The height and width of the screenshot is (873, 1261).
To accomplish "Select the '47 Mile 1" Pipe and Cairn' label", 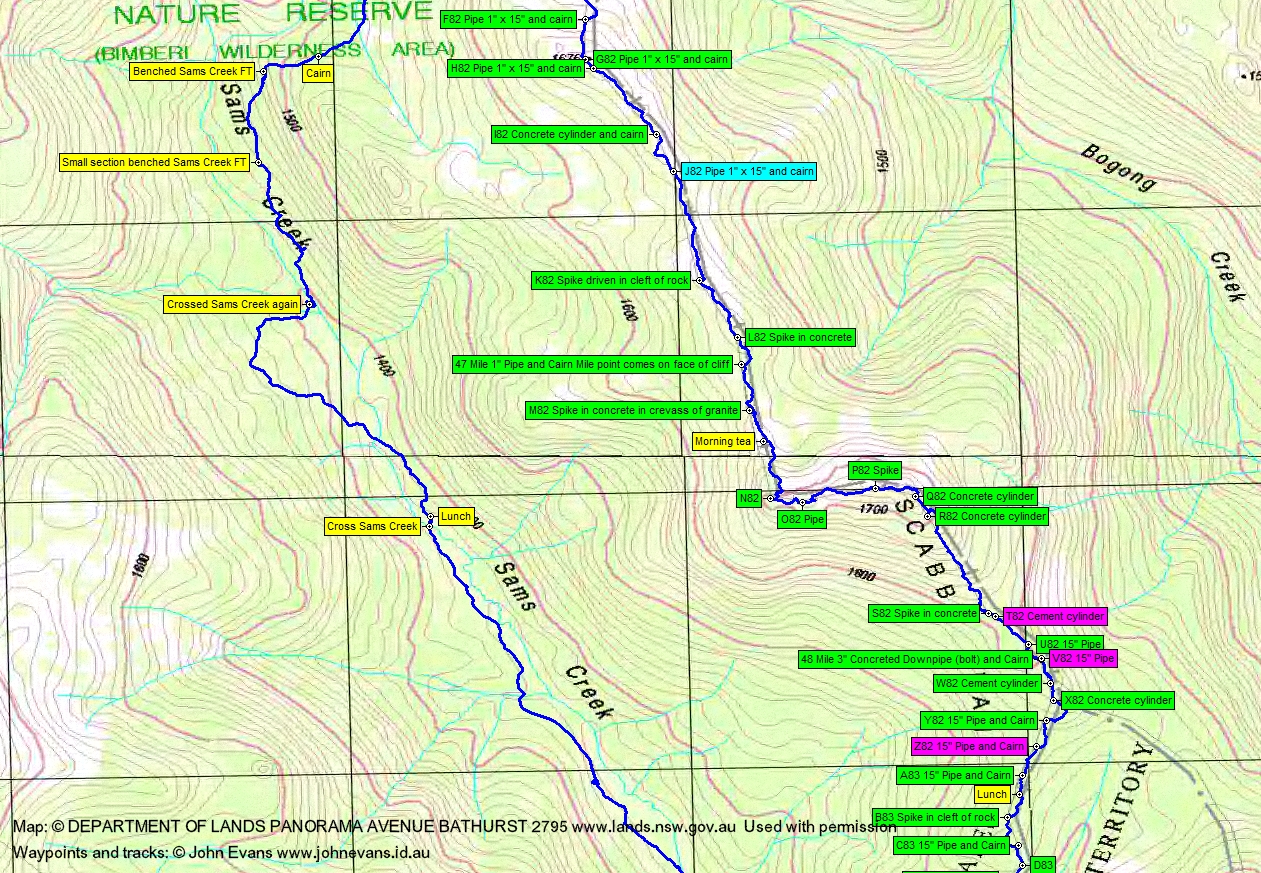I will click(592, 364).
